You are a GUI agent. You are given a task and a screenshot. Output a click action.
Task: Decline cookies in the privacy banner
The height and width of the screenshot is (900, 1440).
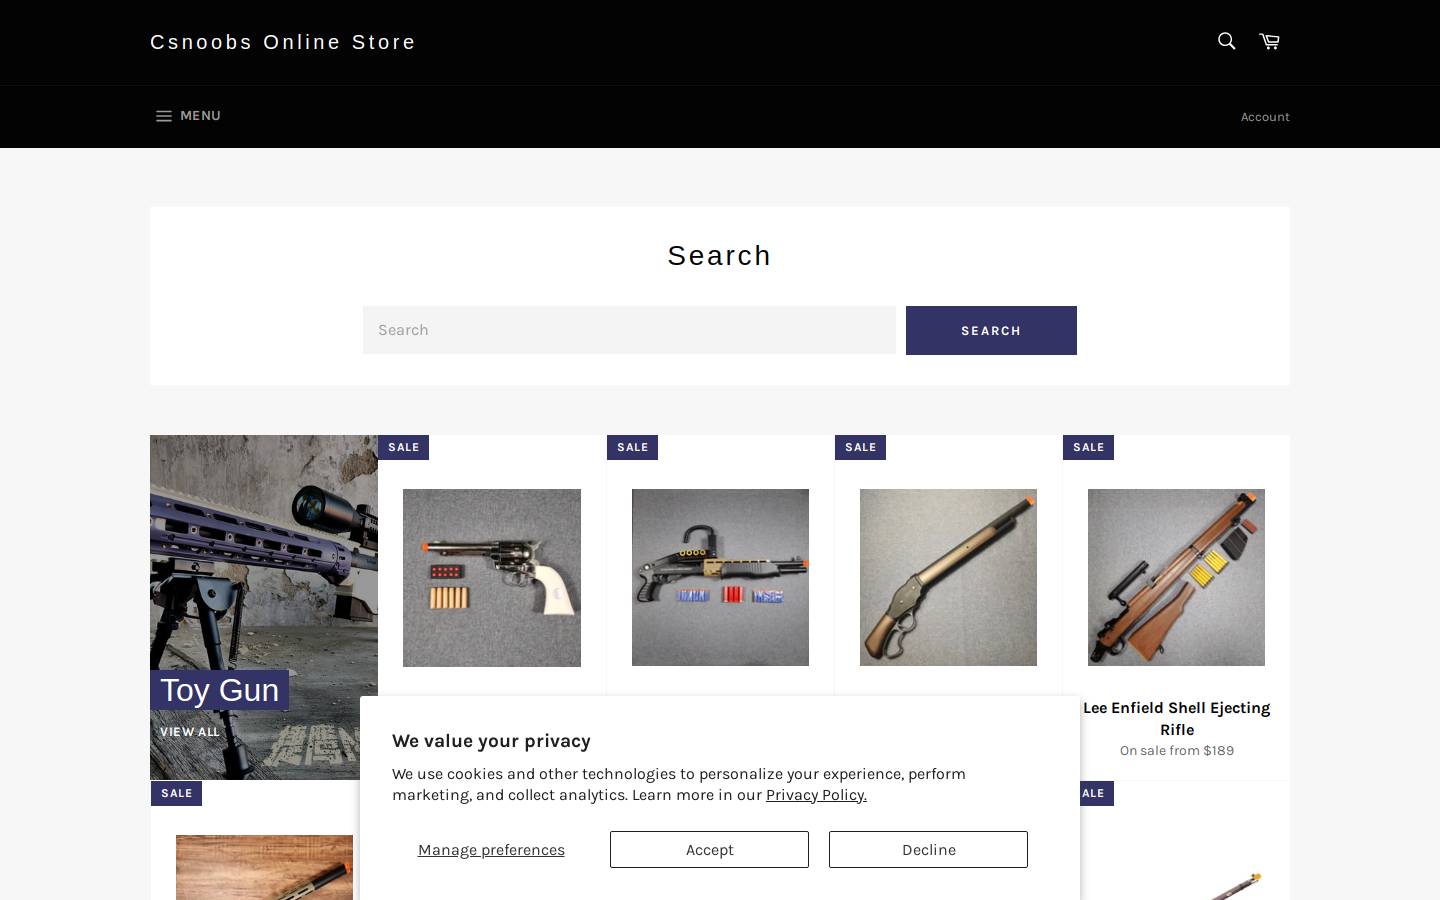click(x=928, y=849)
